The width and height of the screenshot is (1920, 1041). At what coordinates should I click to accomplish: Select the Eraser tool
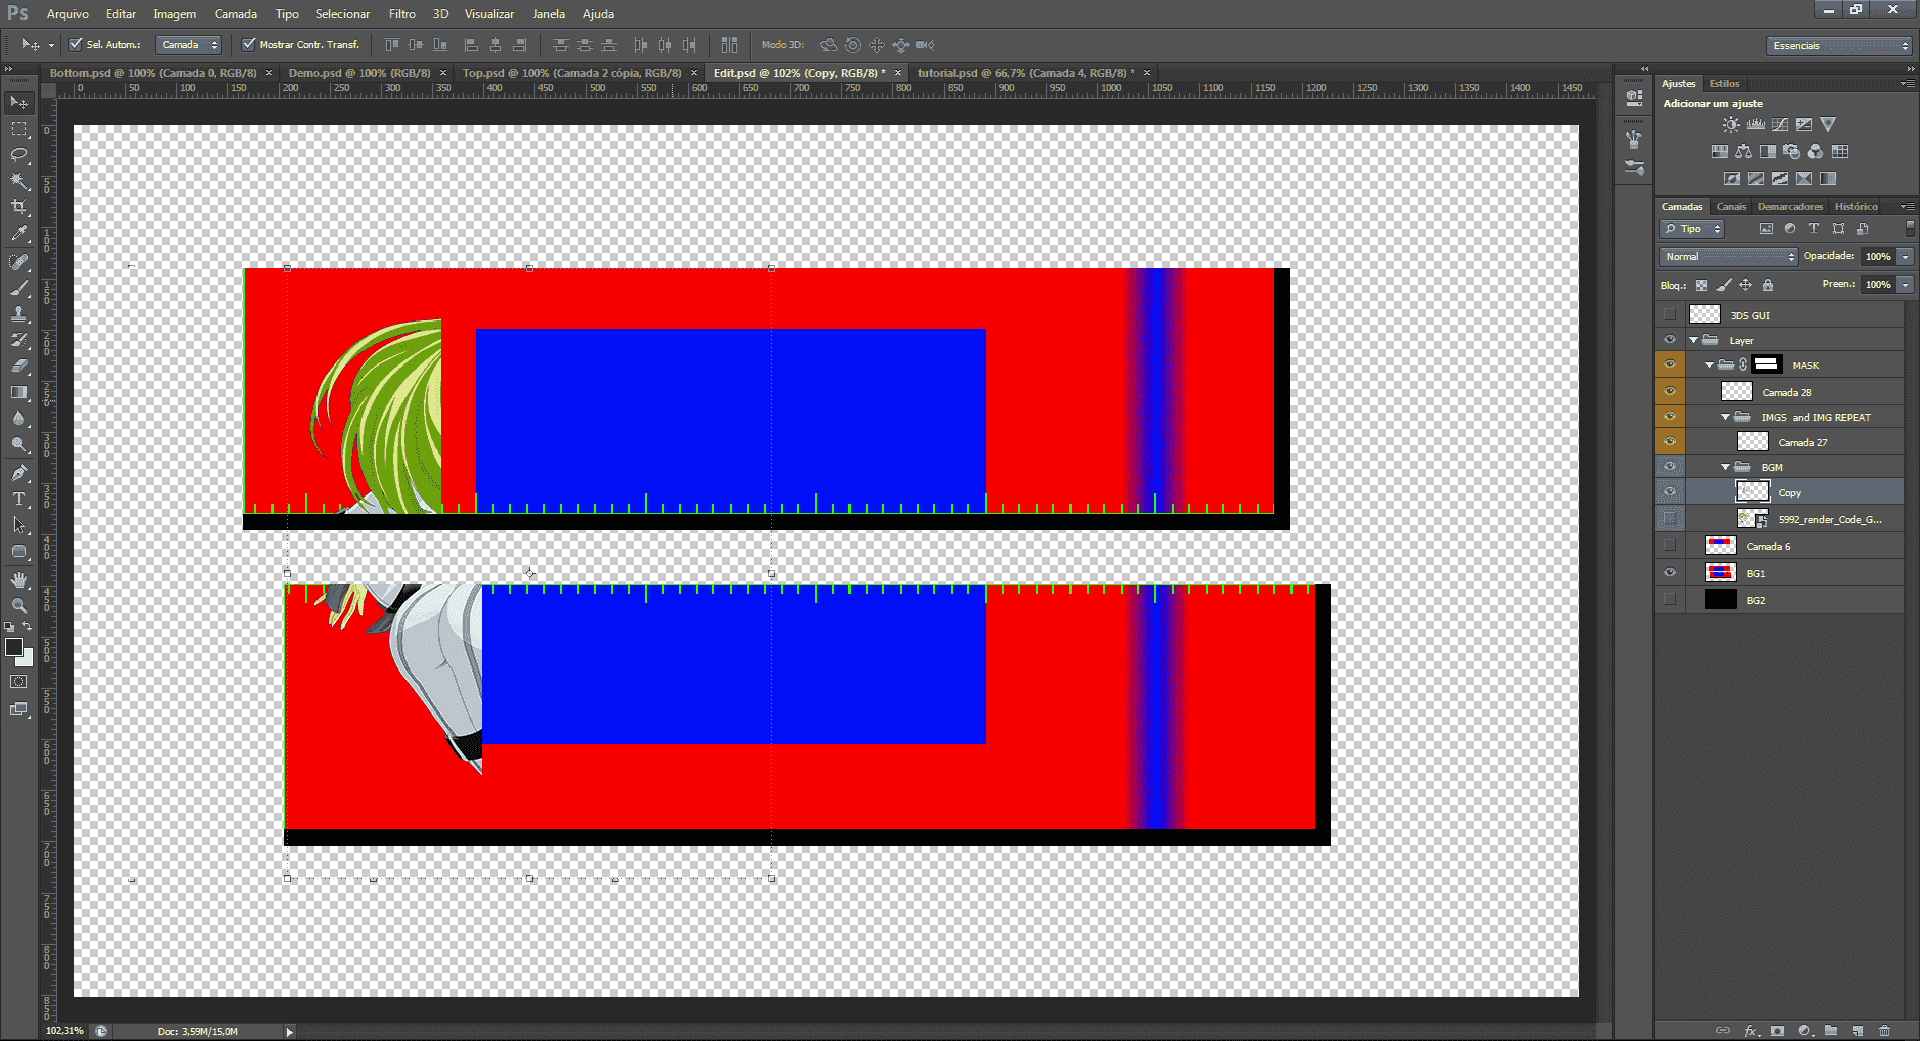pyautogui.click(x=19, y=366)
